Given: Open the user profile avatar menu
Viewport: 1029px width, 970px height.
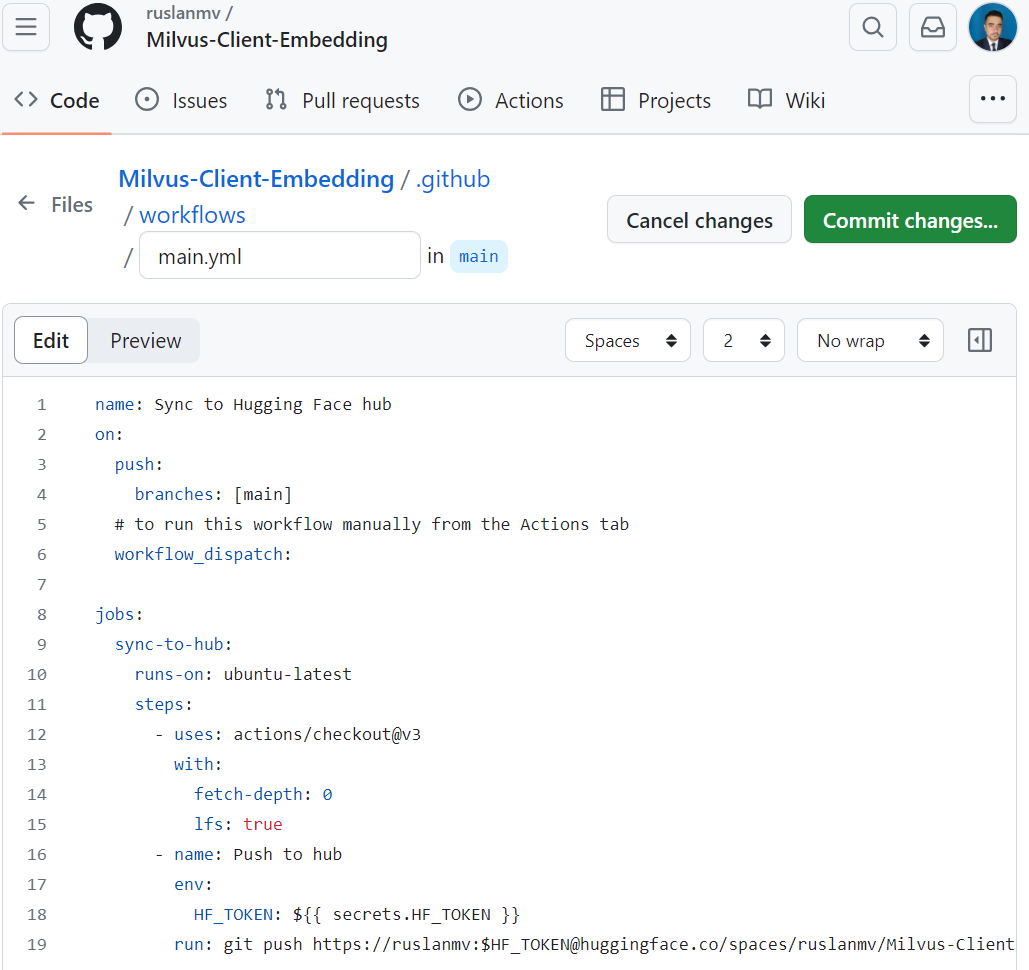Looking at the screenshot, I should (x=993, y=27).
